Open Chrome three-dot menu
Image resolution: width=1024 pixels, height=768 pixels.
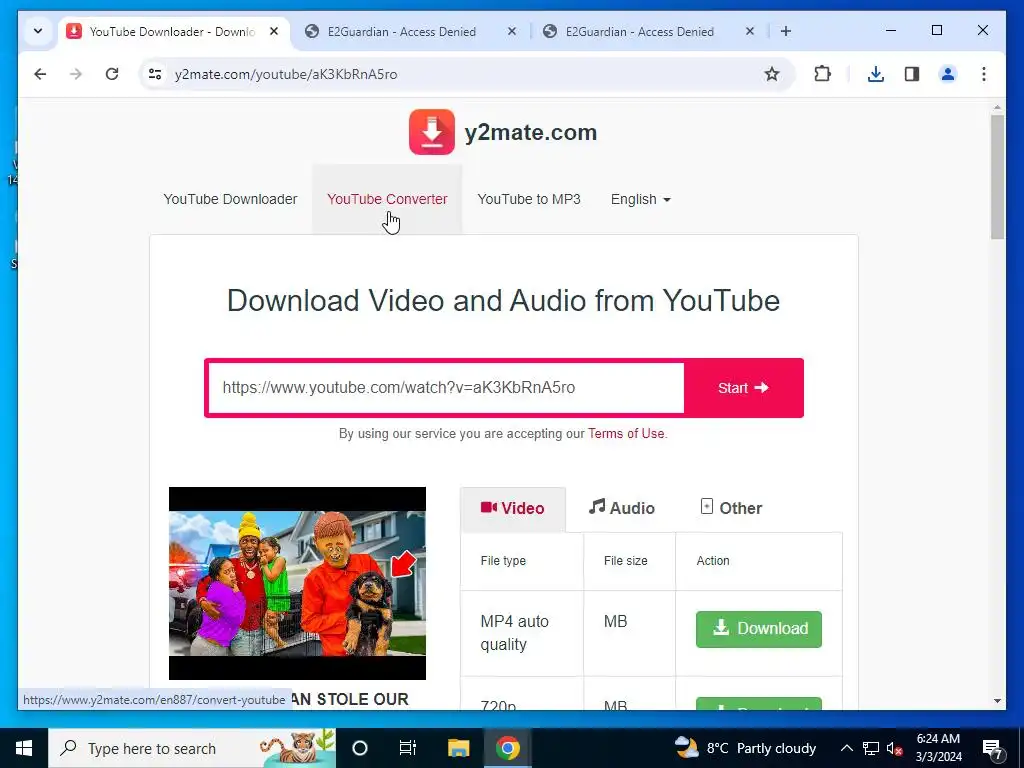tap(984, 74)
